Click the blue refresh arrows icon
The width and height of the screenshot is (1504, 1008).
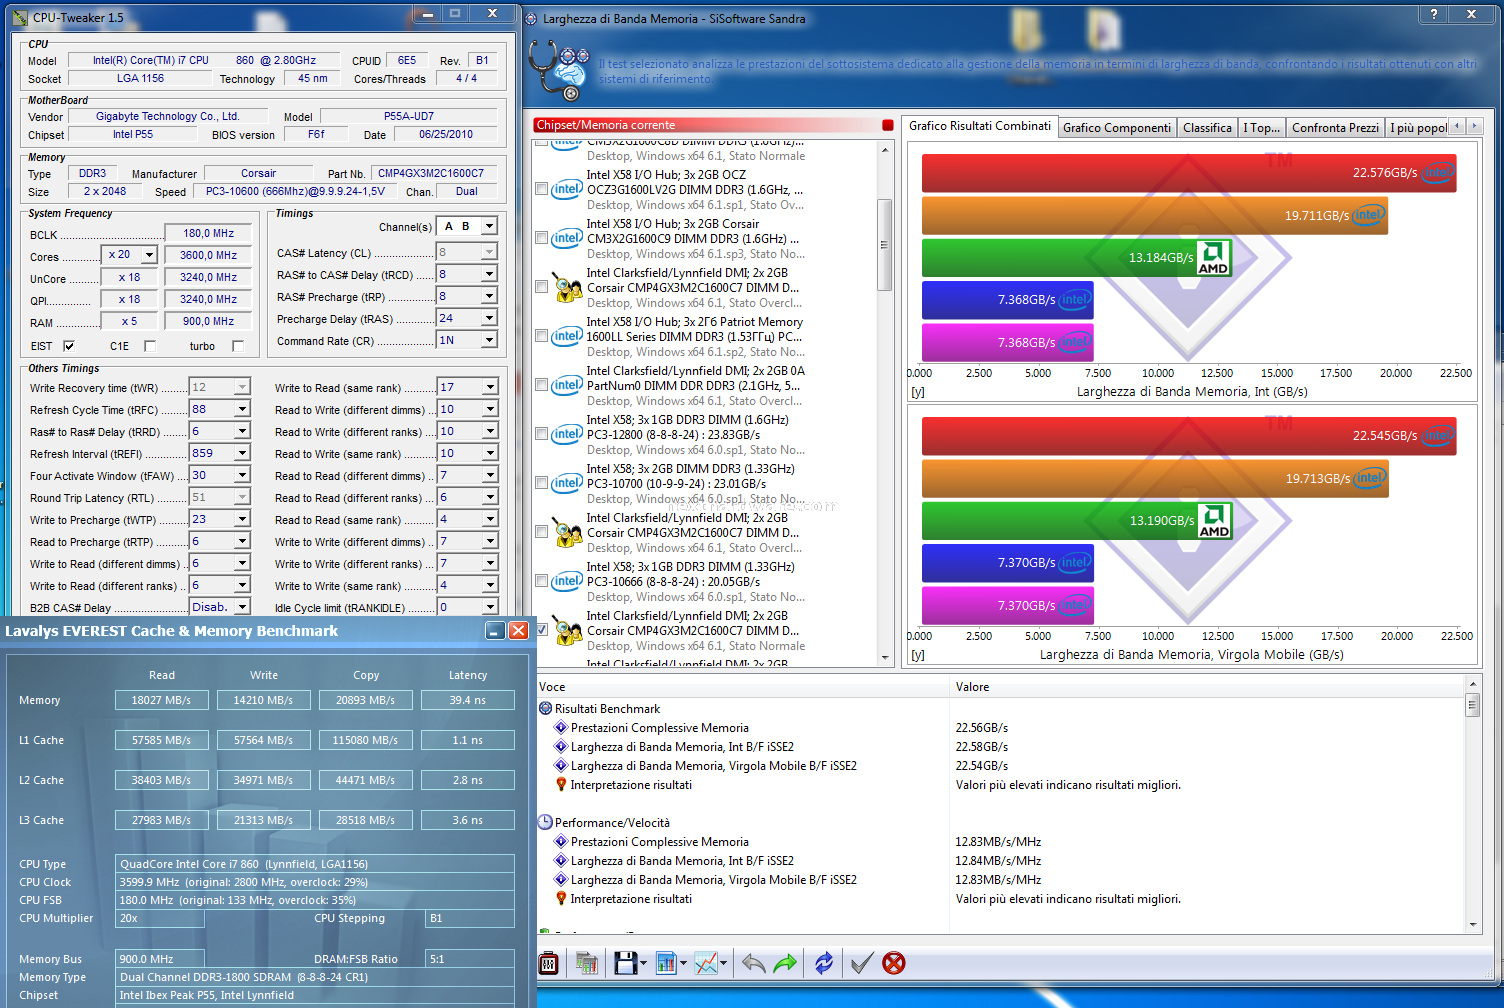(824, 963)
